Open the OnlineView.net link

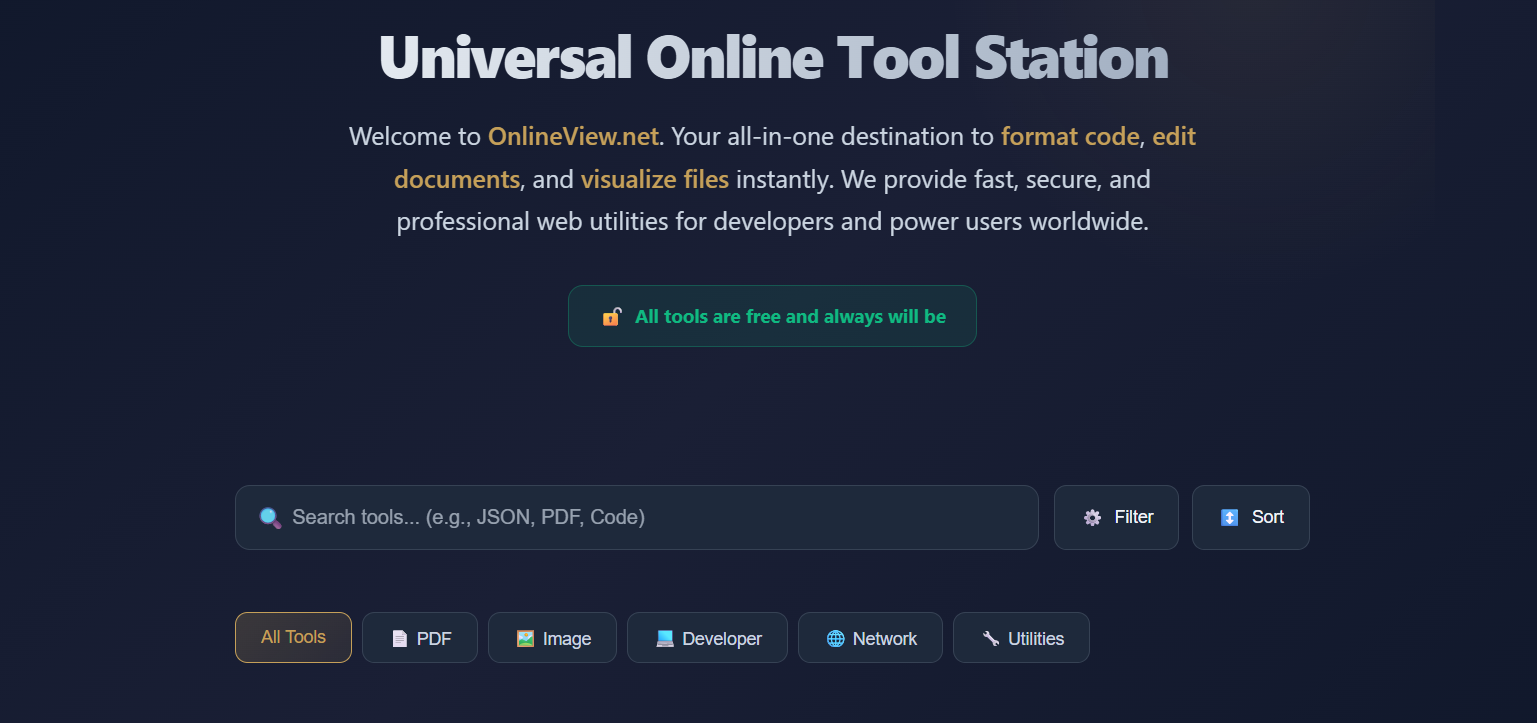point(573,136)
